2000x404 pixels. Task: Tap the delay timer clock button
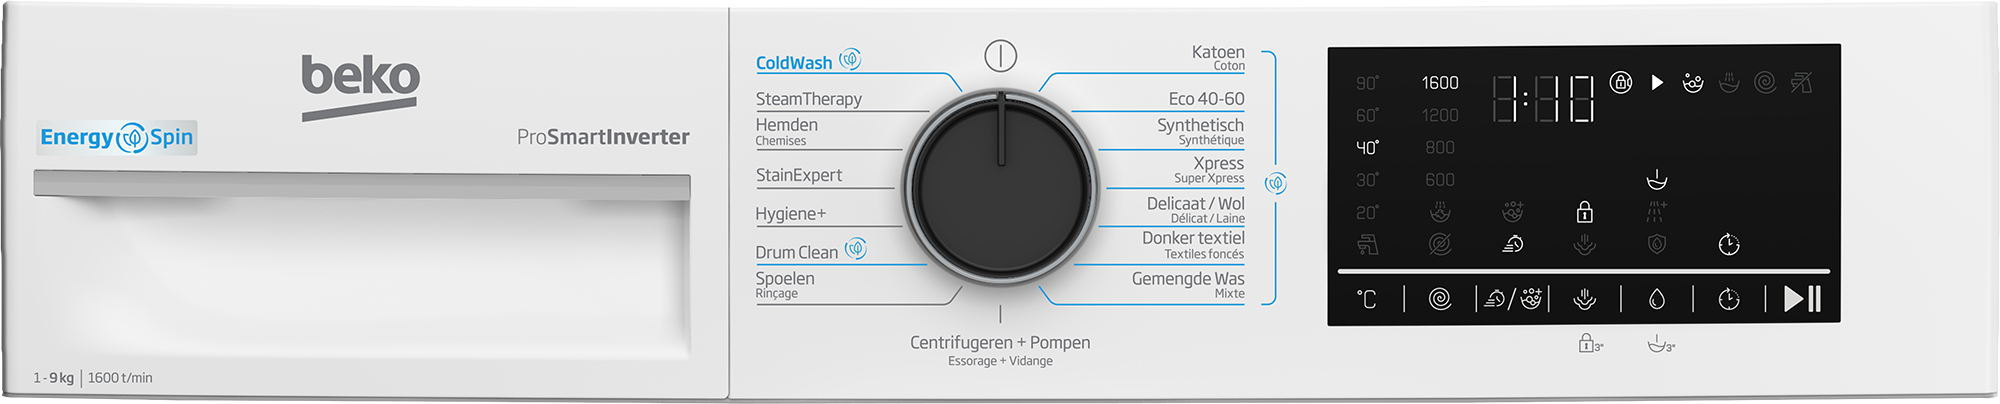(1728, 298)
